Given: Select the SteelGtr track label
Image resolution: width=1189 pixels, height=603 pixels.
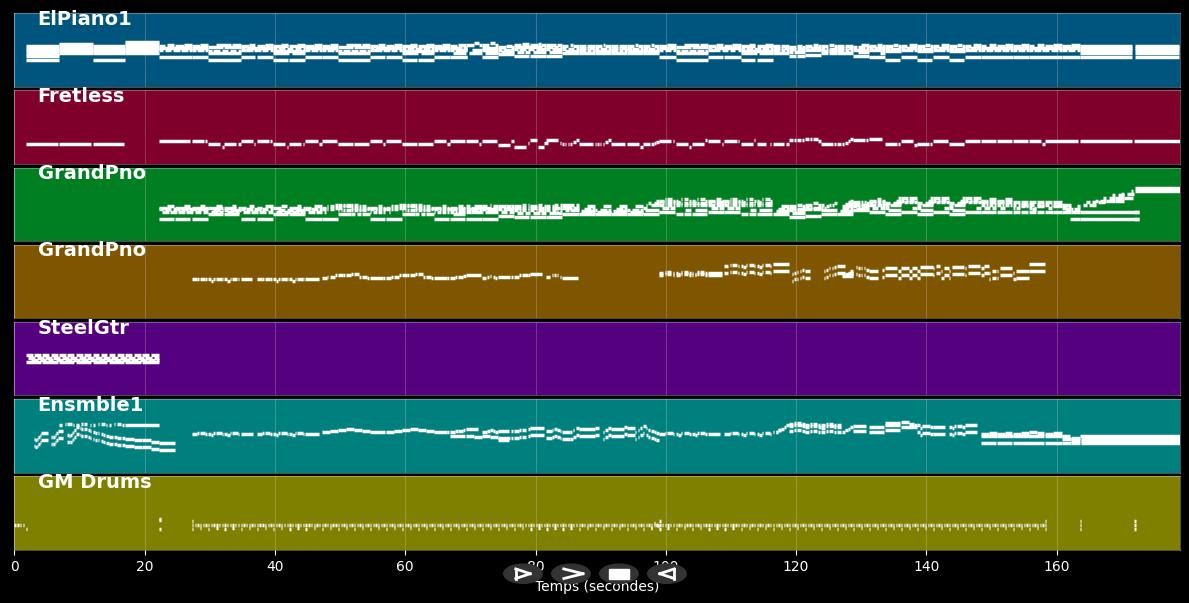Looking at the screenshot, I should point(83,326).
